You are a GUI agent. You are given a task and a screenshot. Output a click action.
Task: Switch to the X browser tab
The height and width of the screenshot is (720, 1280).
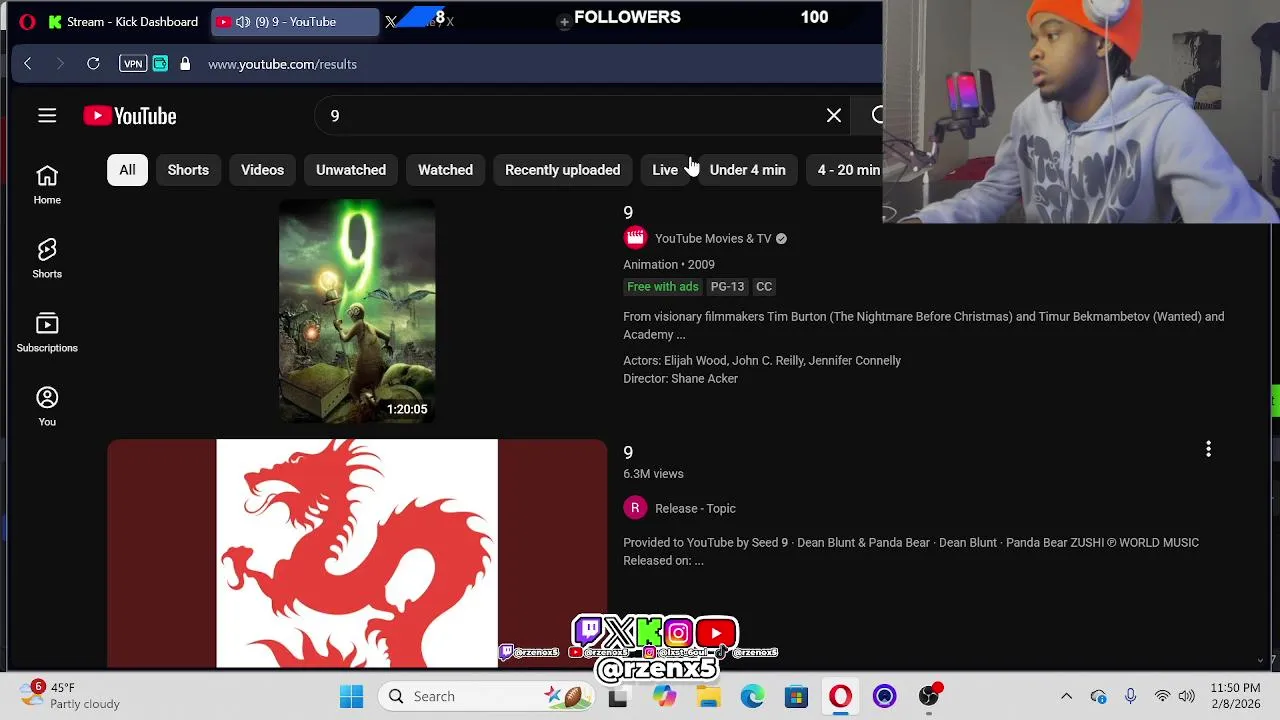point(420,21)
